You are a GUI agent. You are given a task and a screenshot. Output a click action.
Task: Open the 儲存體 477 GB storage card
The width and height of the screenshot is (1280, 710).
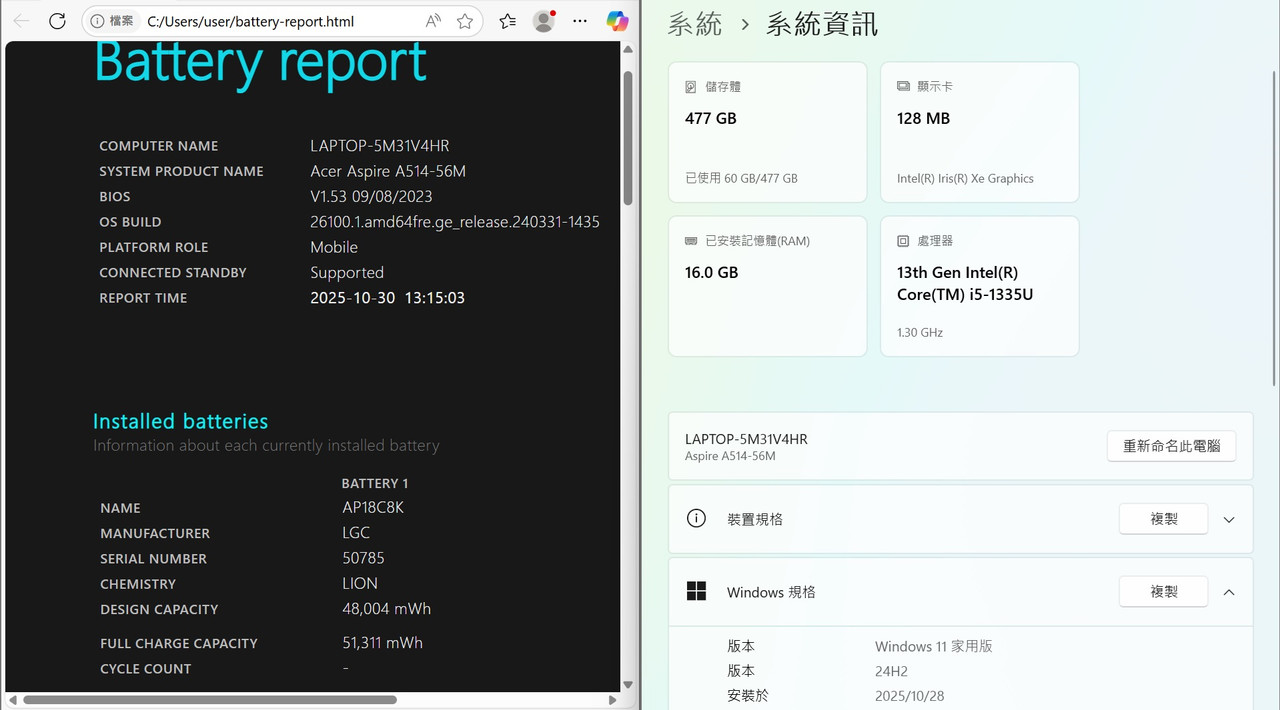coord(767,132)
